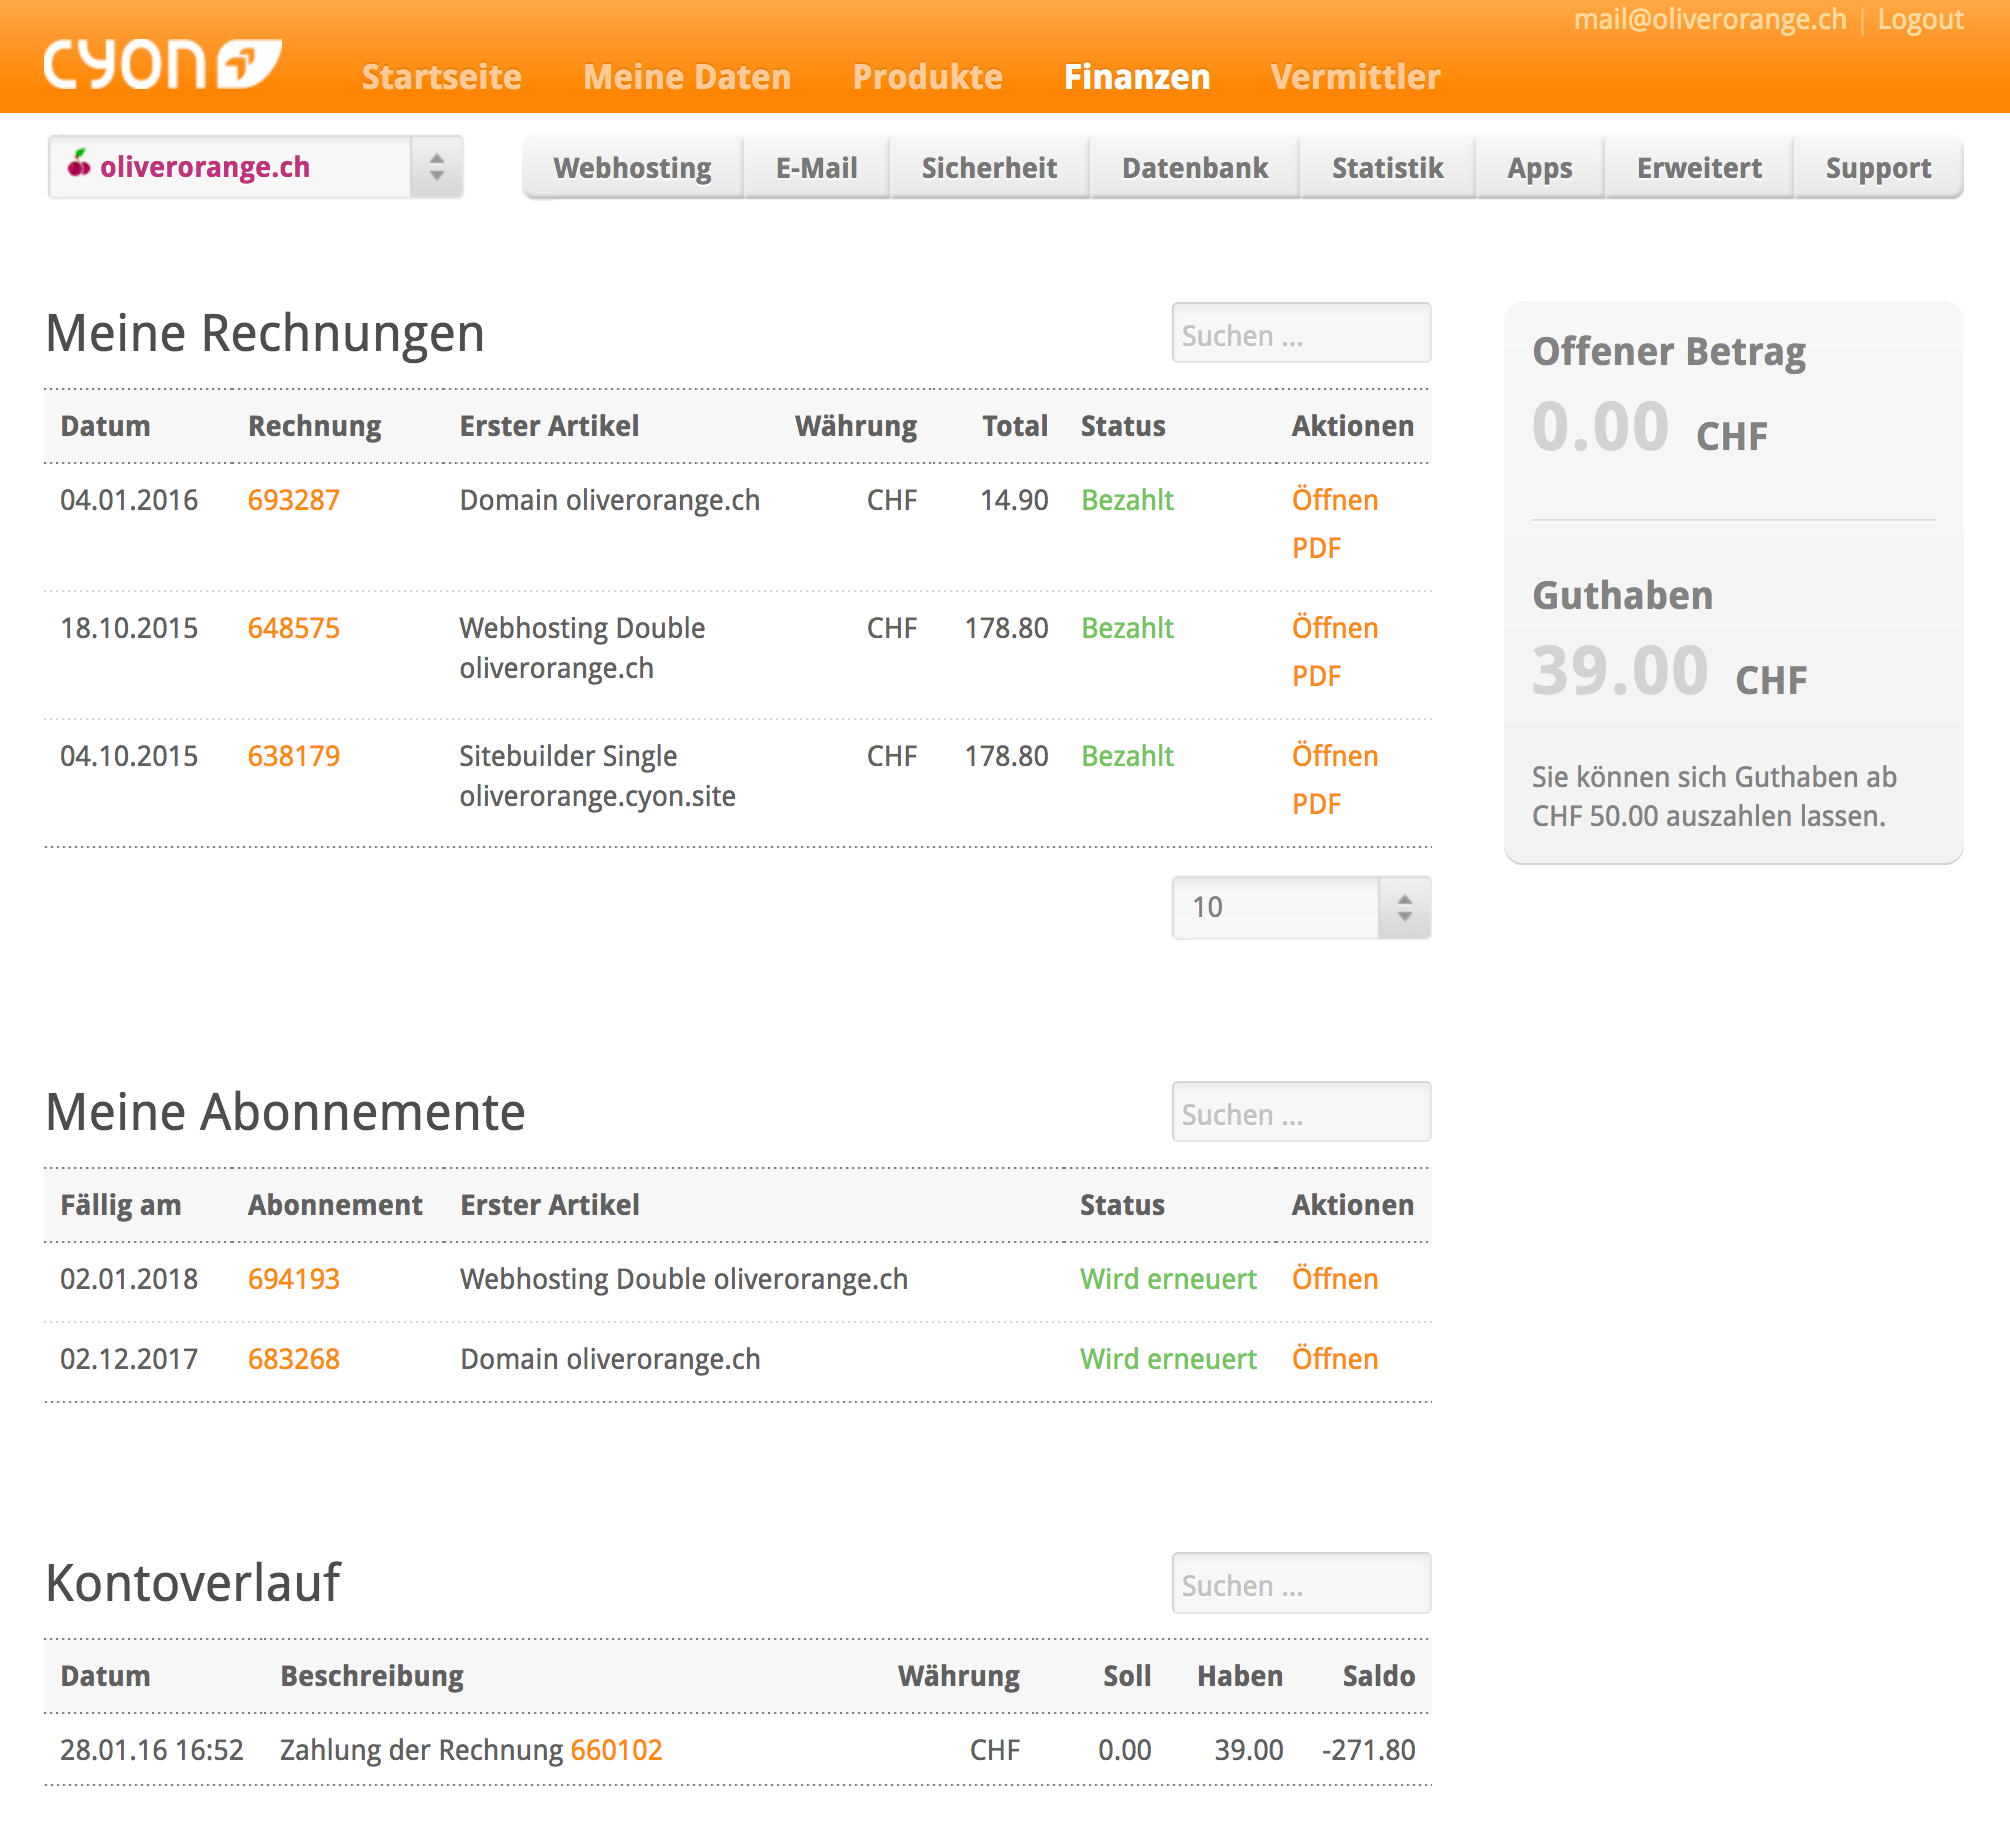
Task: Click the cyon logo
Action: point(162,65)
